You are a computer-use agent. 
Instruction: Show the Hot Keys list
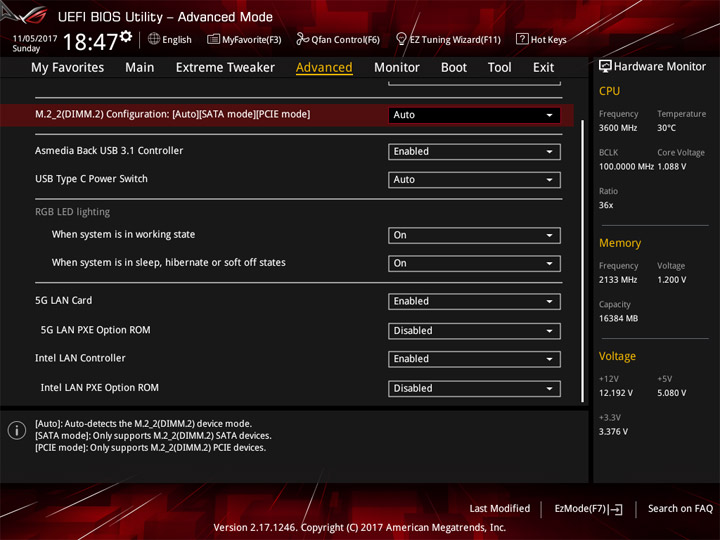[x=541, y=39]
